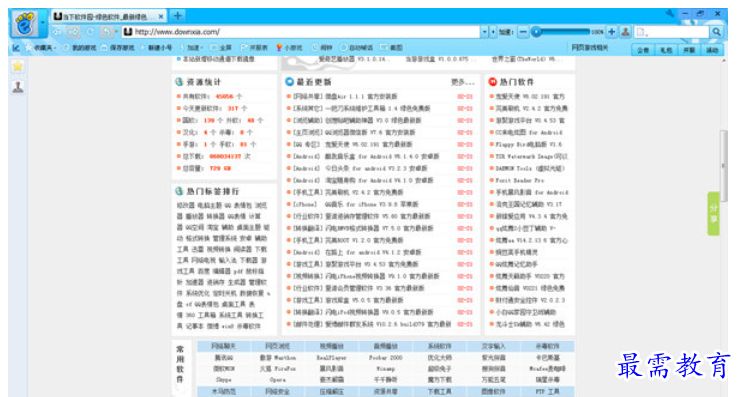Viewport: 739px width, 397px height.
Task: Click the star favorites icon in left sidebar
Action: (x=18, y=66)
